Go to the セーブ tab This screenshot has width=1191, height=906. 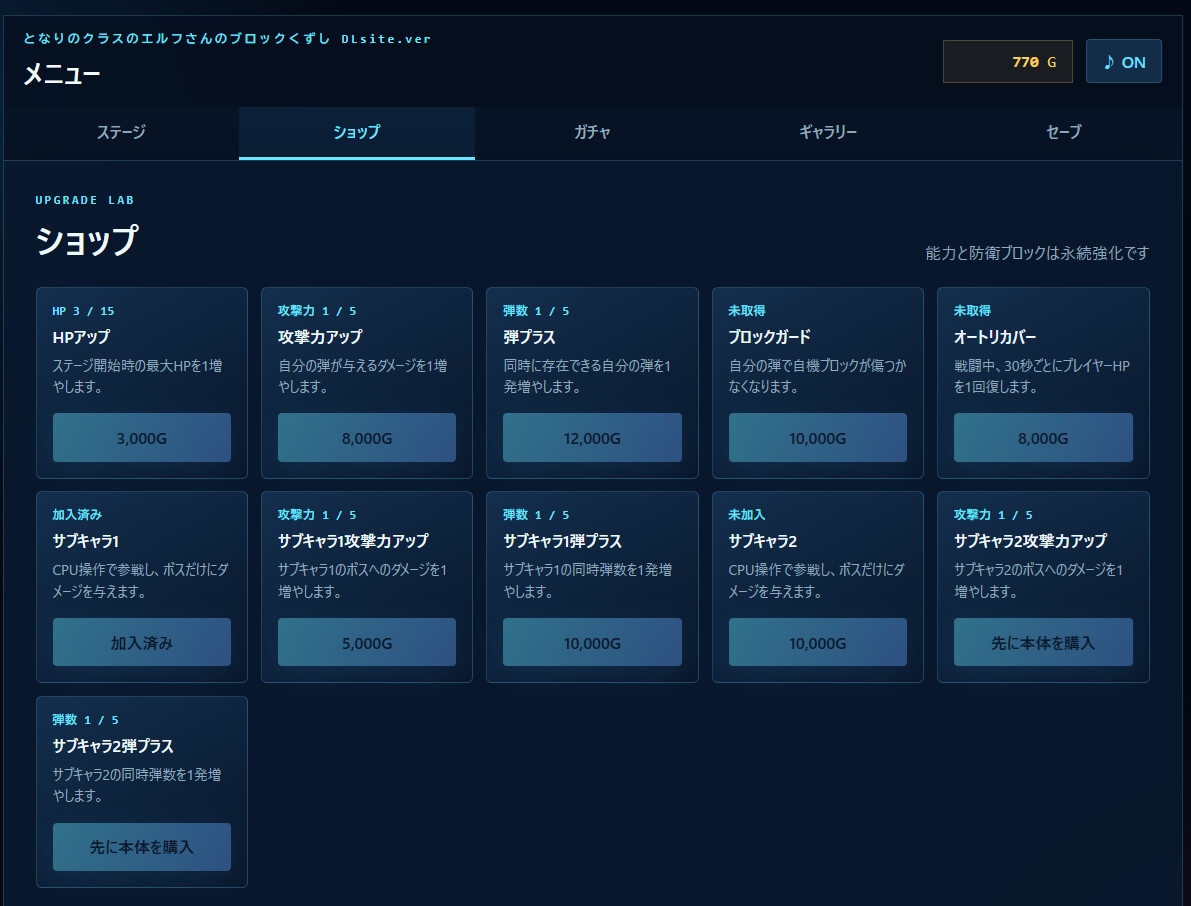[x=1063, y=132]
